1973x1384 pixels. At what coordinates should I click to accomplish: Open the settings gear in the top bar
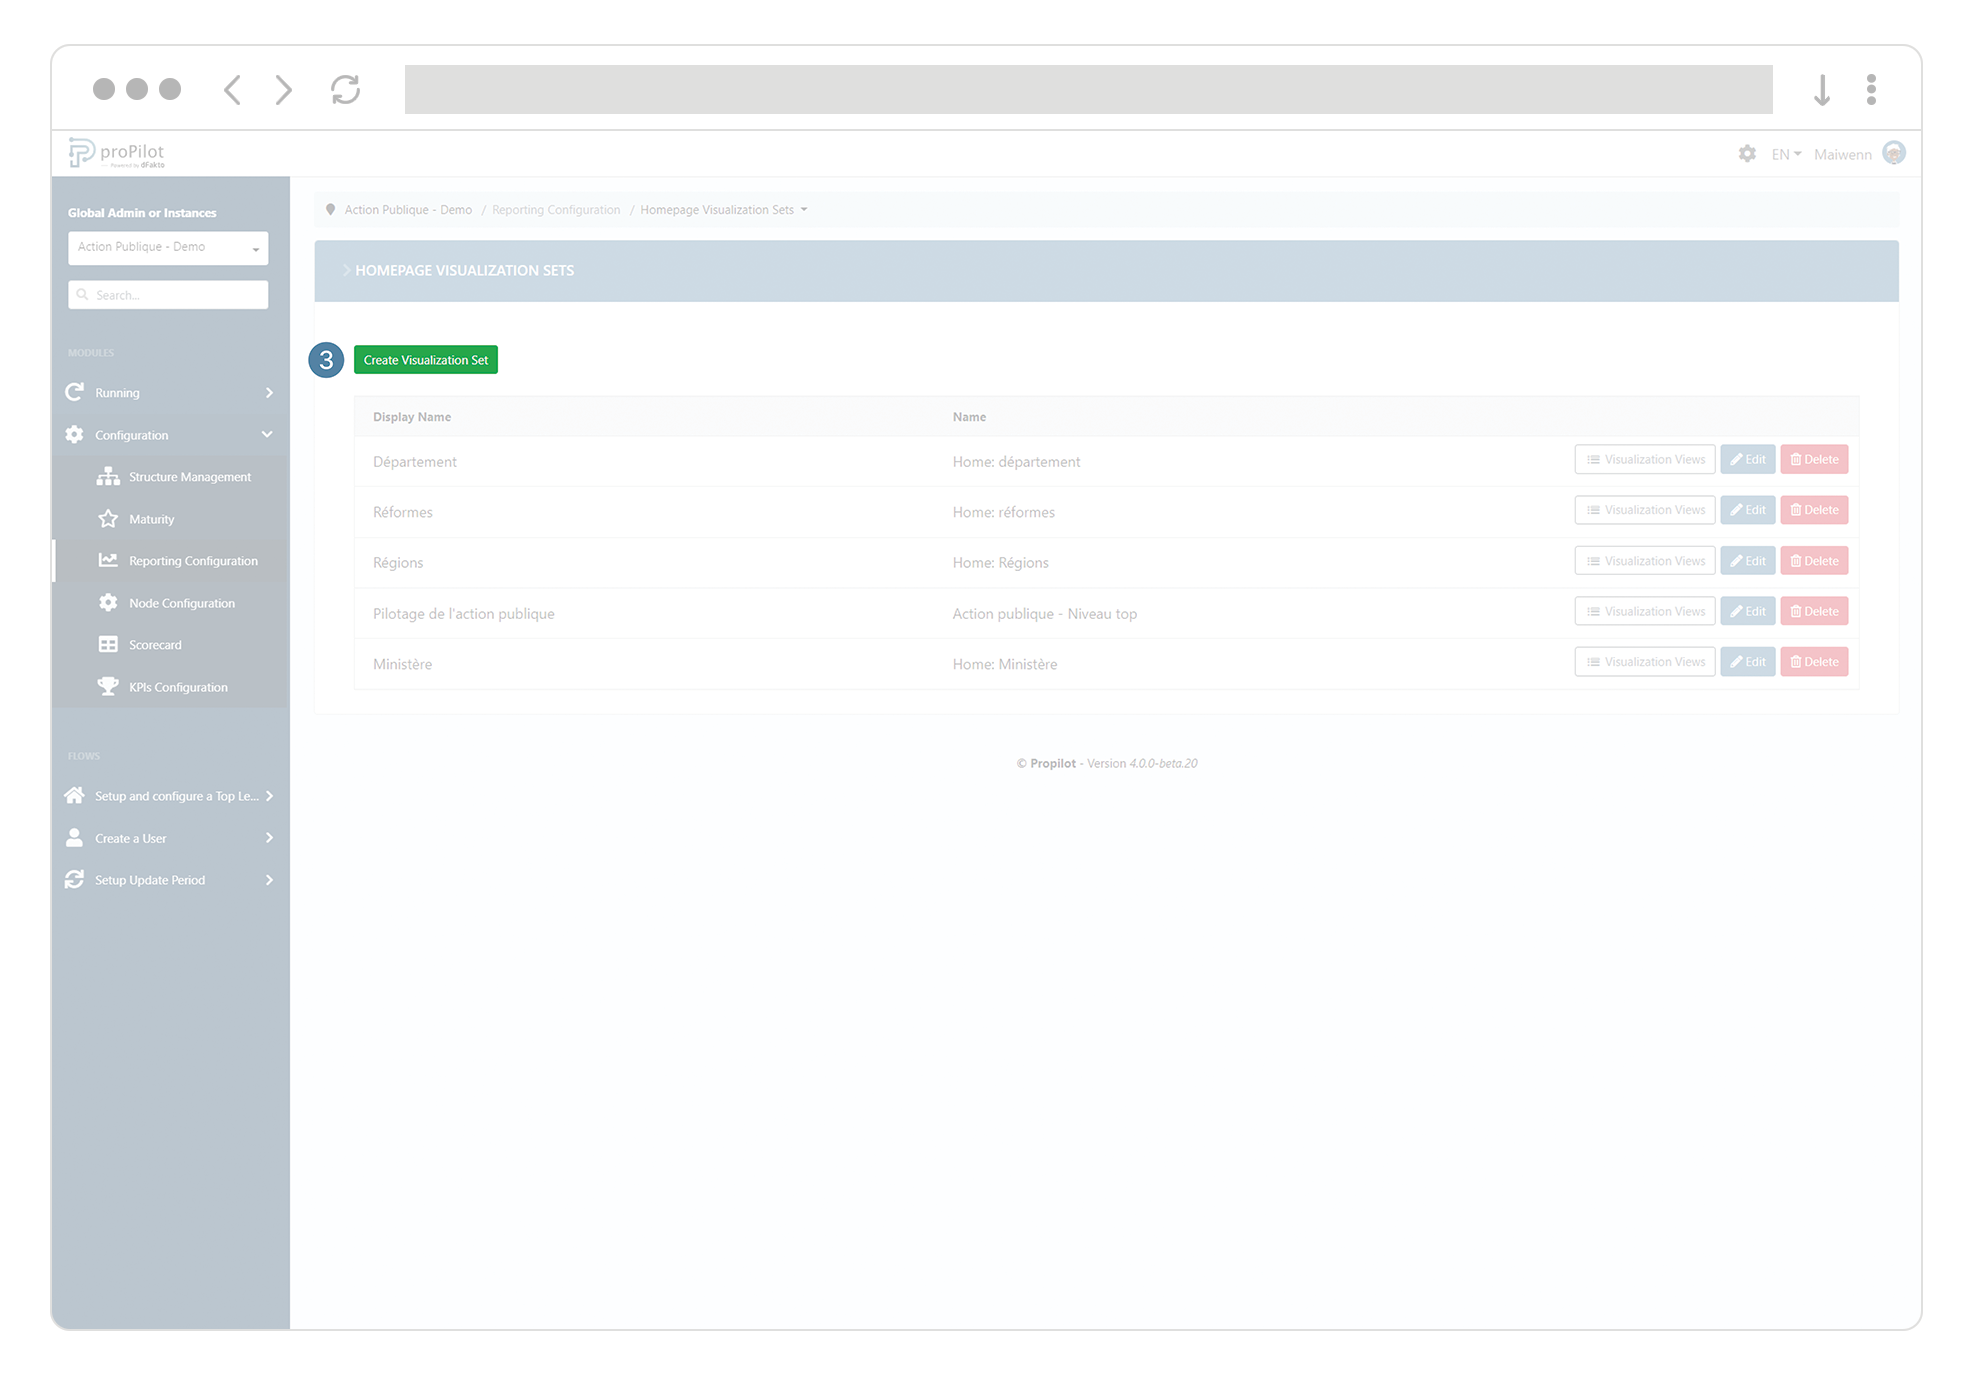(x=1747, y=154)
